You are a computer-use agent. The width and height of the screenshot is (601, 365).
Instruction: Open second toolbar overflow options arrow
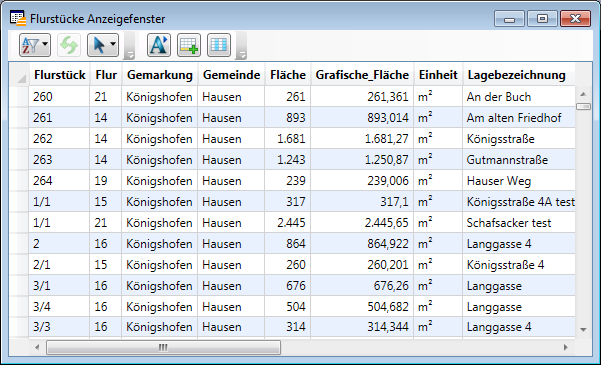click(x=241, y=55)
